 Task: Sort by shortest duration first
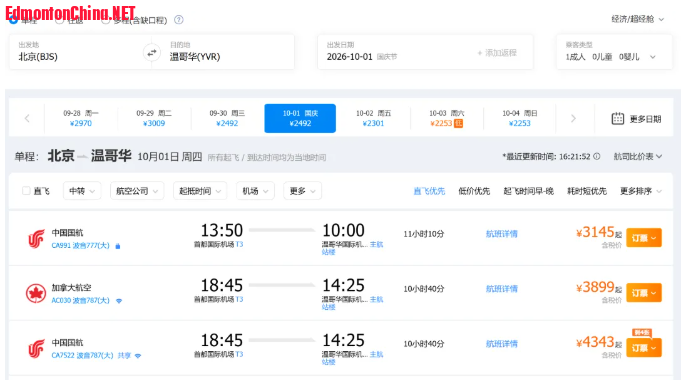pos(587,191)
